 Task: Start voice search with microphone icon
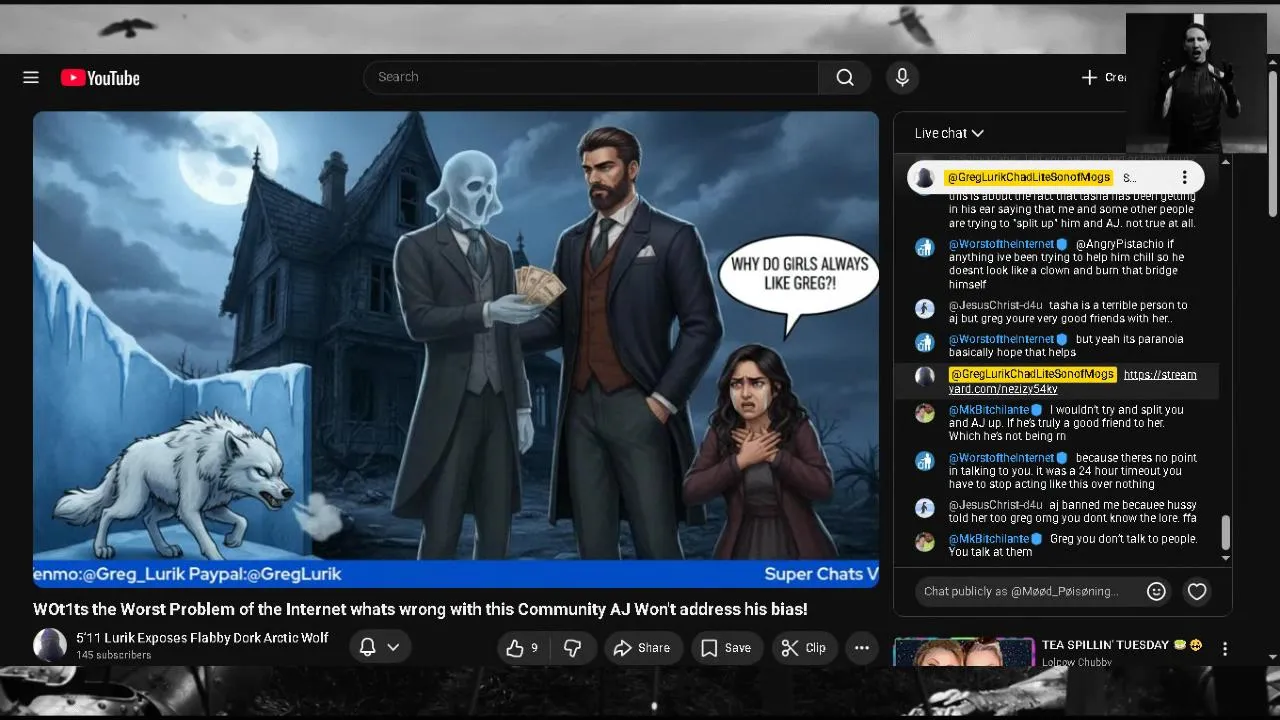coord(902,77)
